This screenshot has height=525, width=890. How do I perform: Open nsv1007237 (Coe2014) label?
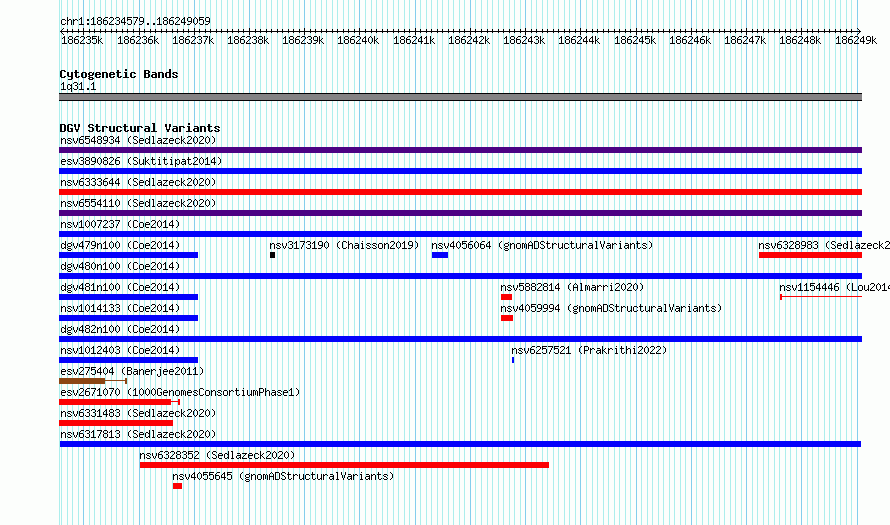click(x=120, y=224)
